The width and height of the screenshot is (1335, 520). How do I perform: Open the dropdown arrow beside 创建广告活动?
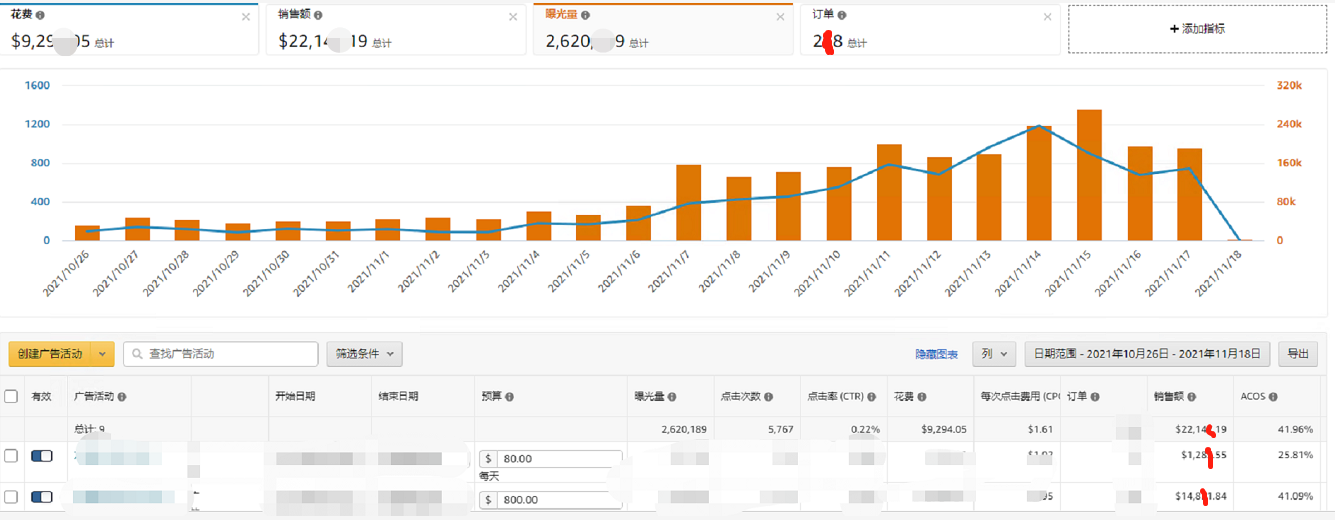click(102, 354)
